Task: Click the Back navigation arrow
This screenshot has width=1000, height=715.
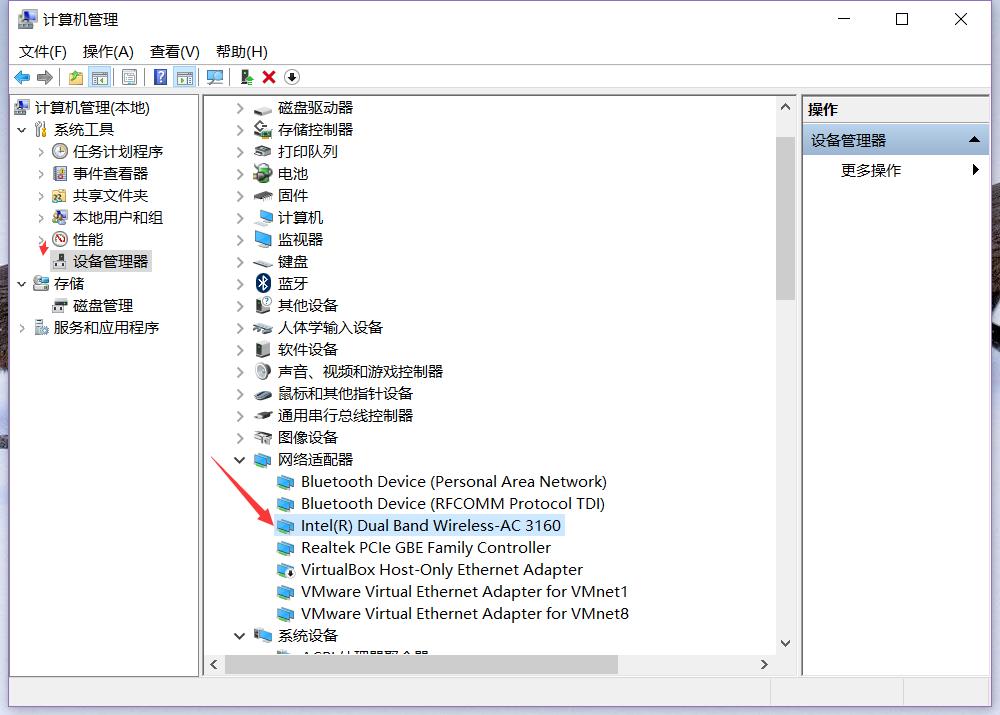Action: 21,77
